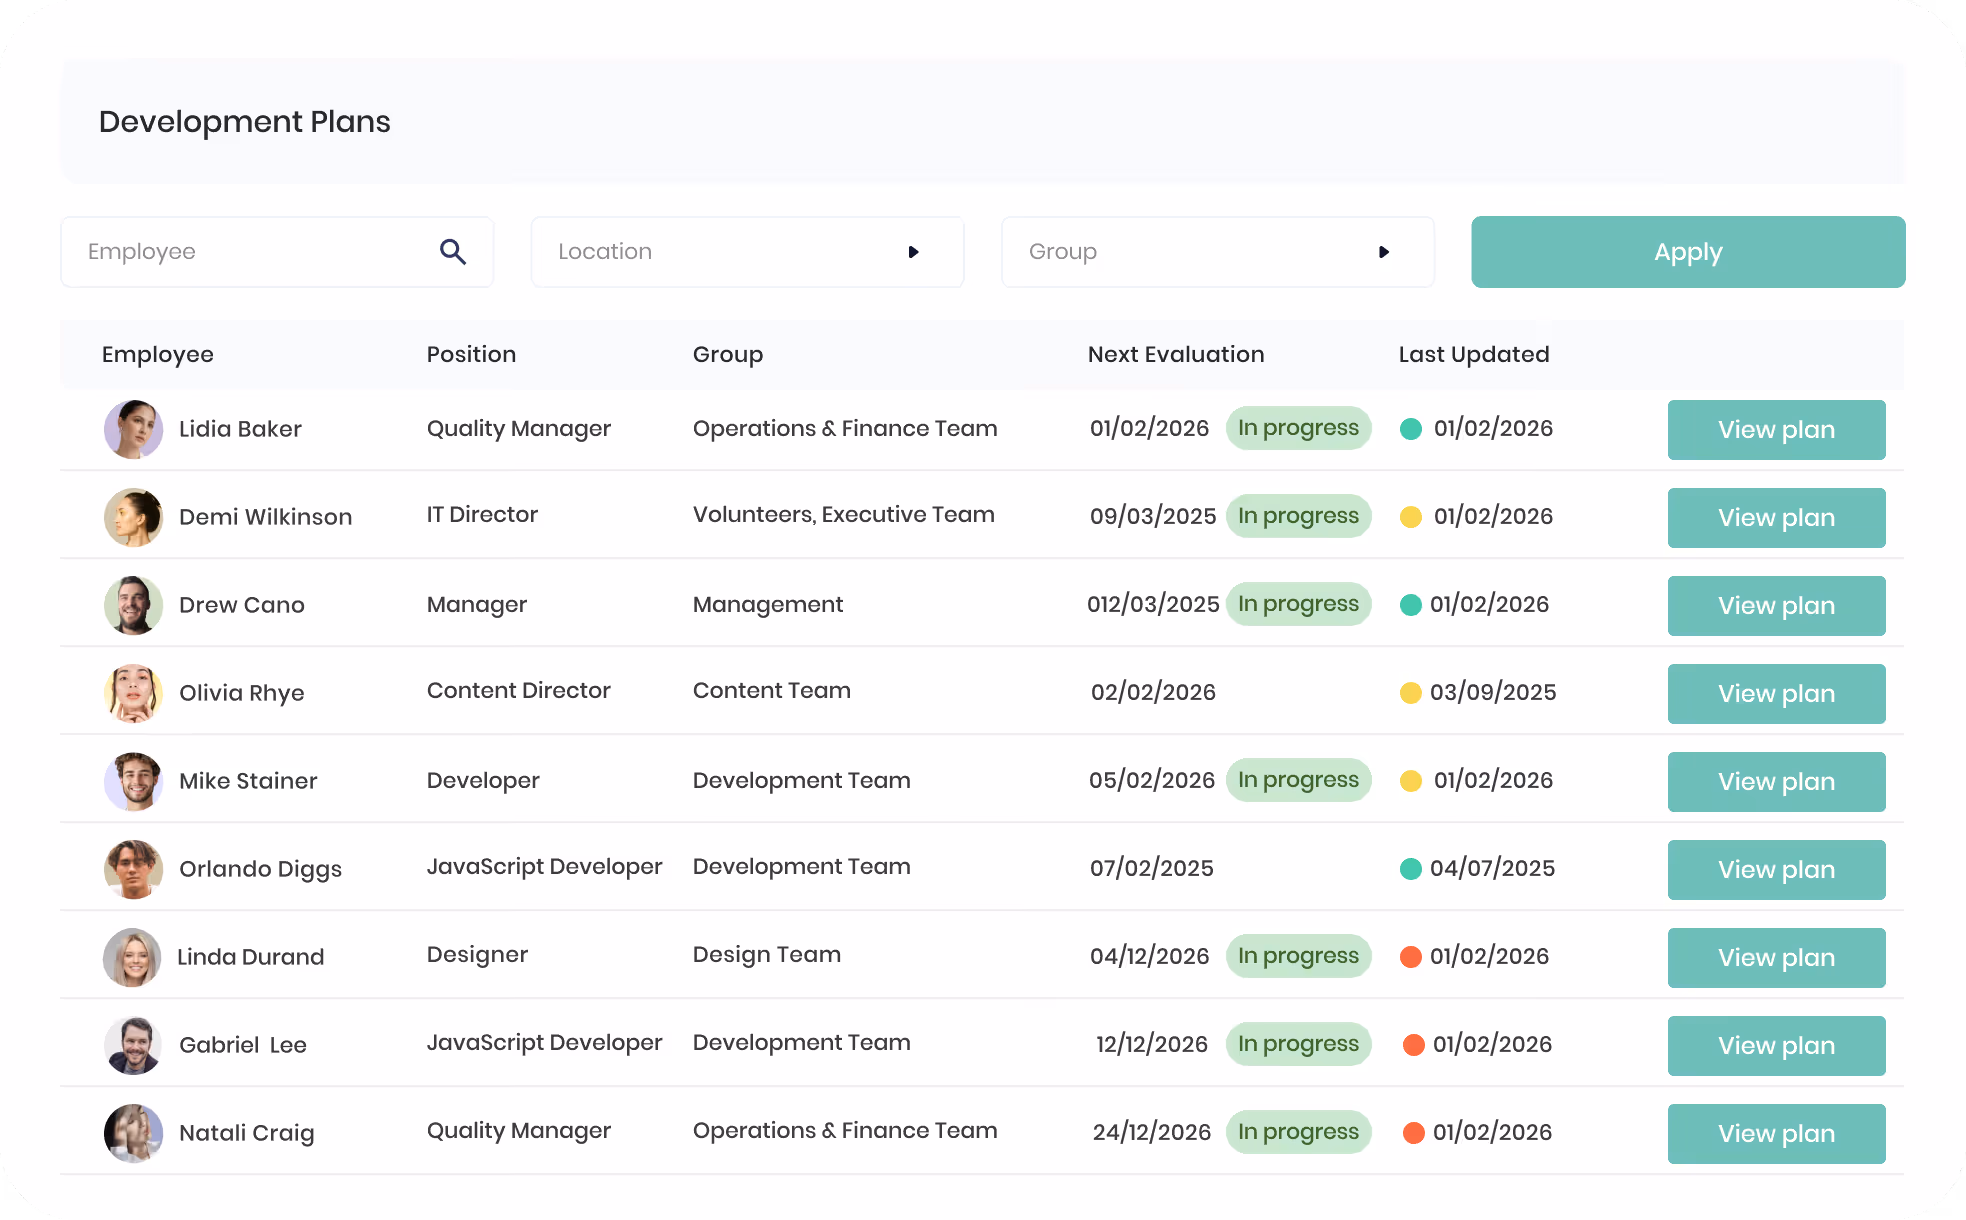View plan for Lidia Baker
The image size is (1966, 1220).
pyautogui.click(x=1776, y=430)
